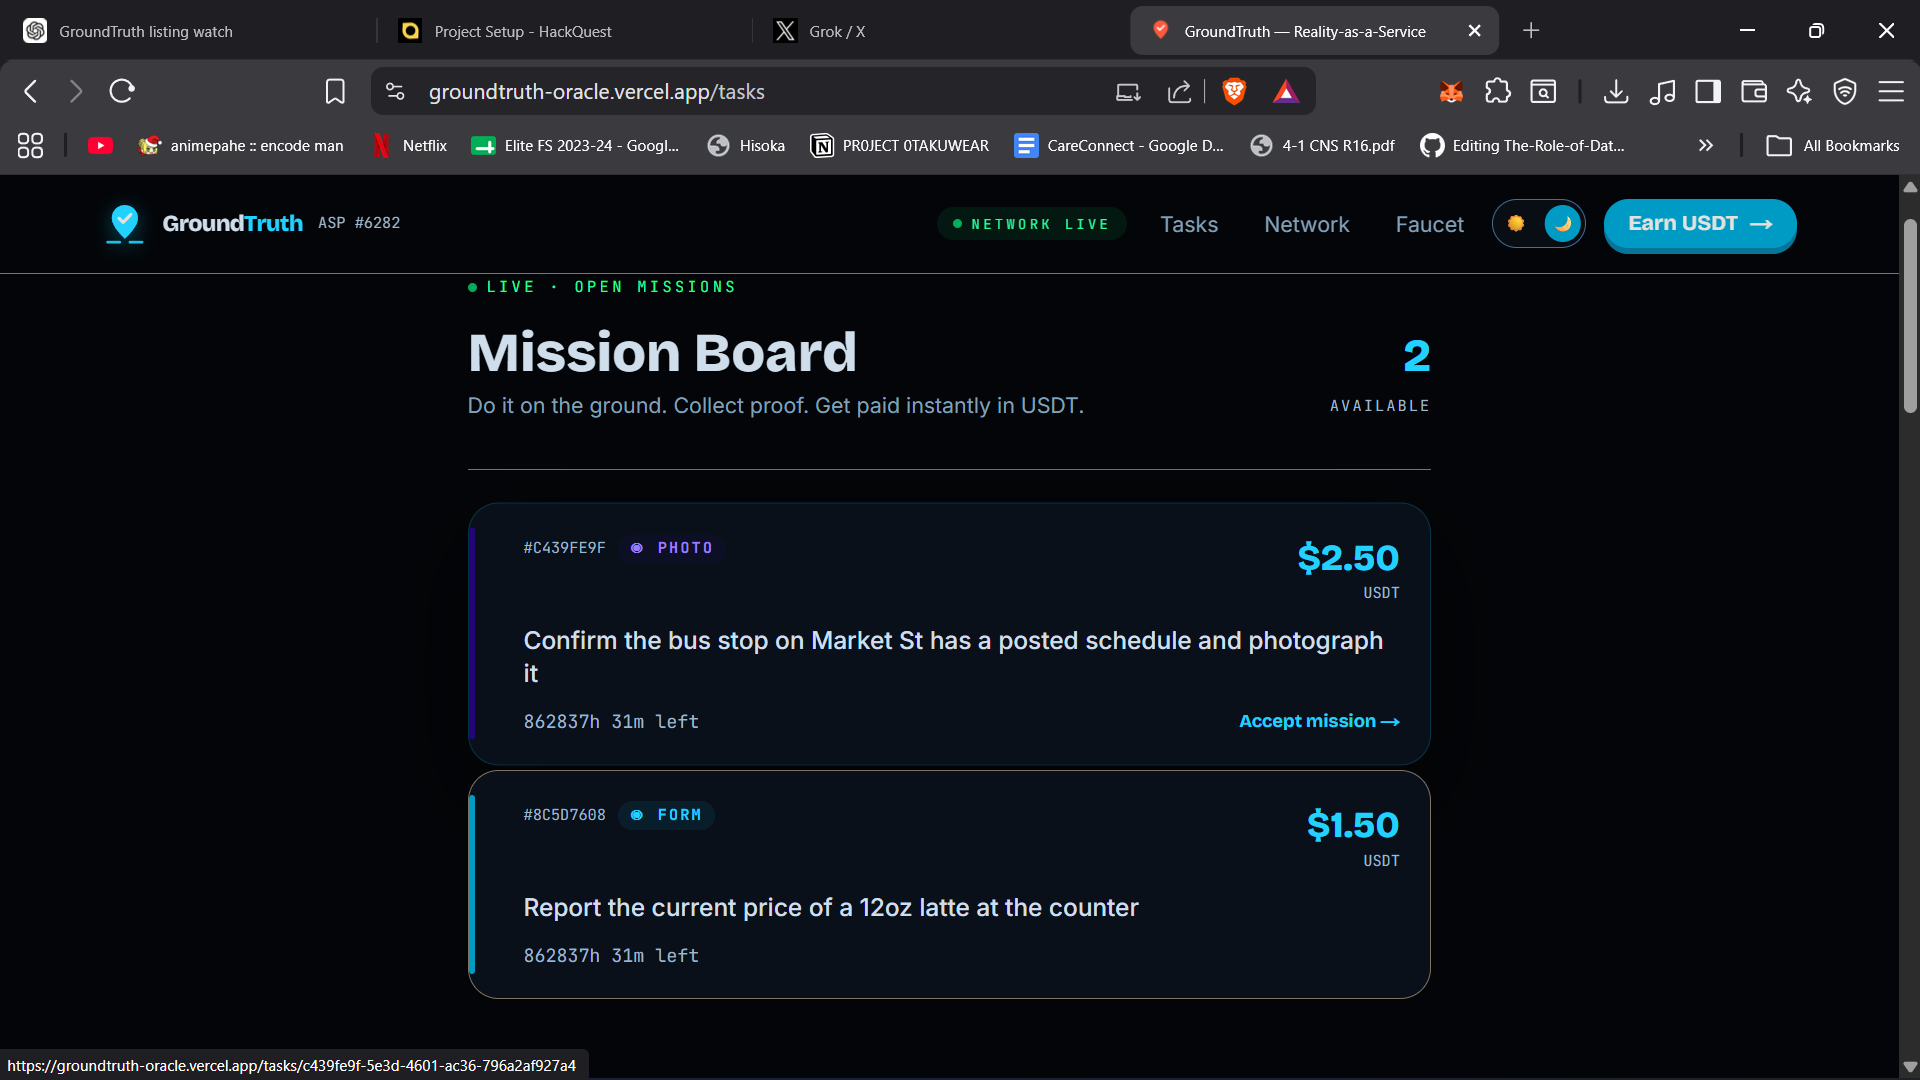1920x1080 pixels.
Task: Toggle the sun light-mode switch
Action: coord(1516,224)
